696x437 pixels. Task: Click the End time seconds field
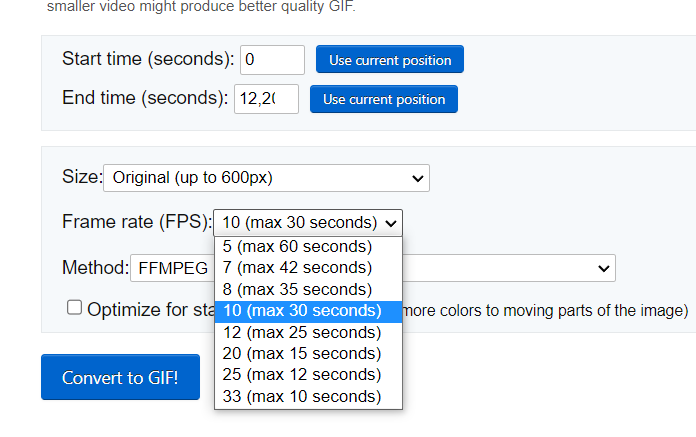(266, 99)
